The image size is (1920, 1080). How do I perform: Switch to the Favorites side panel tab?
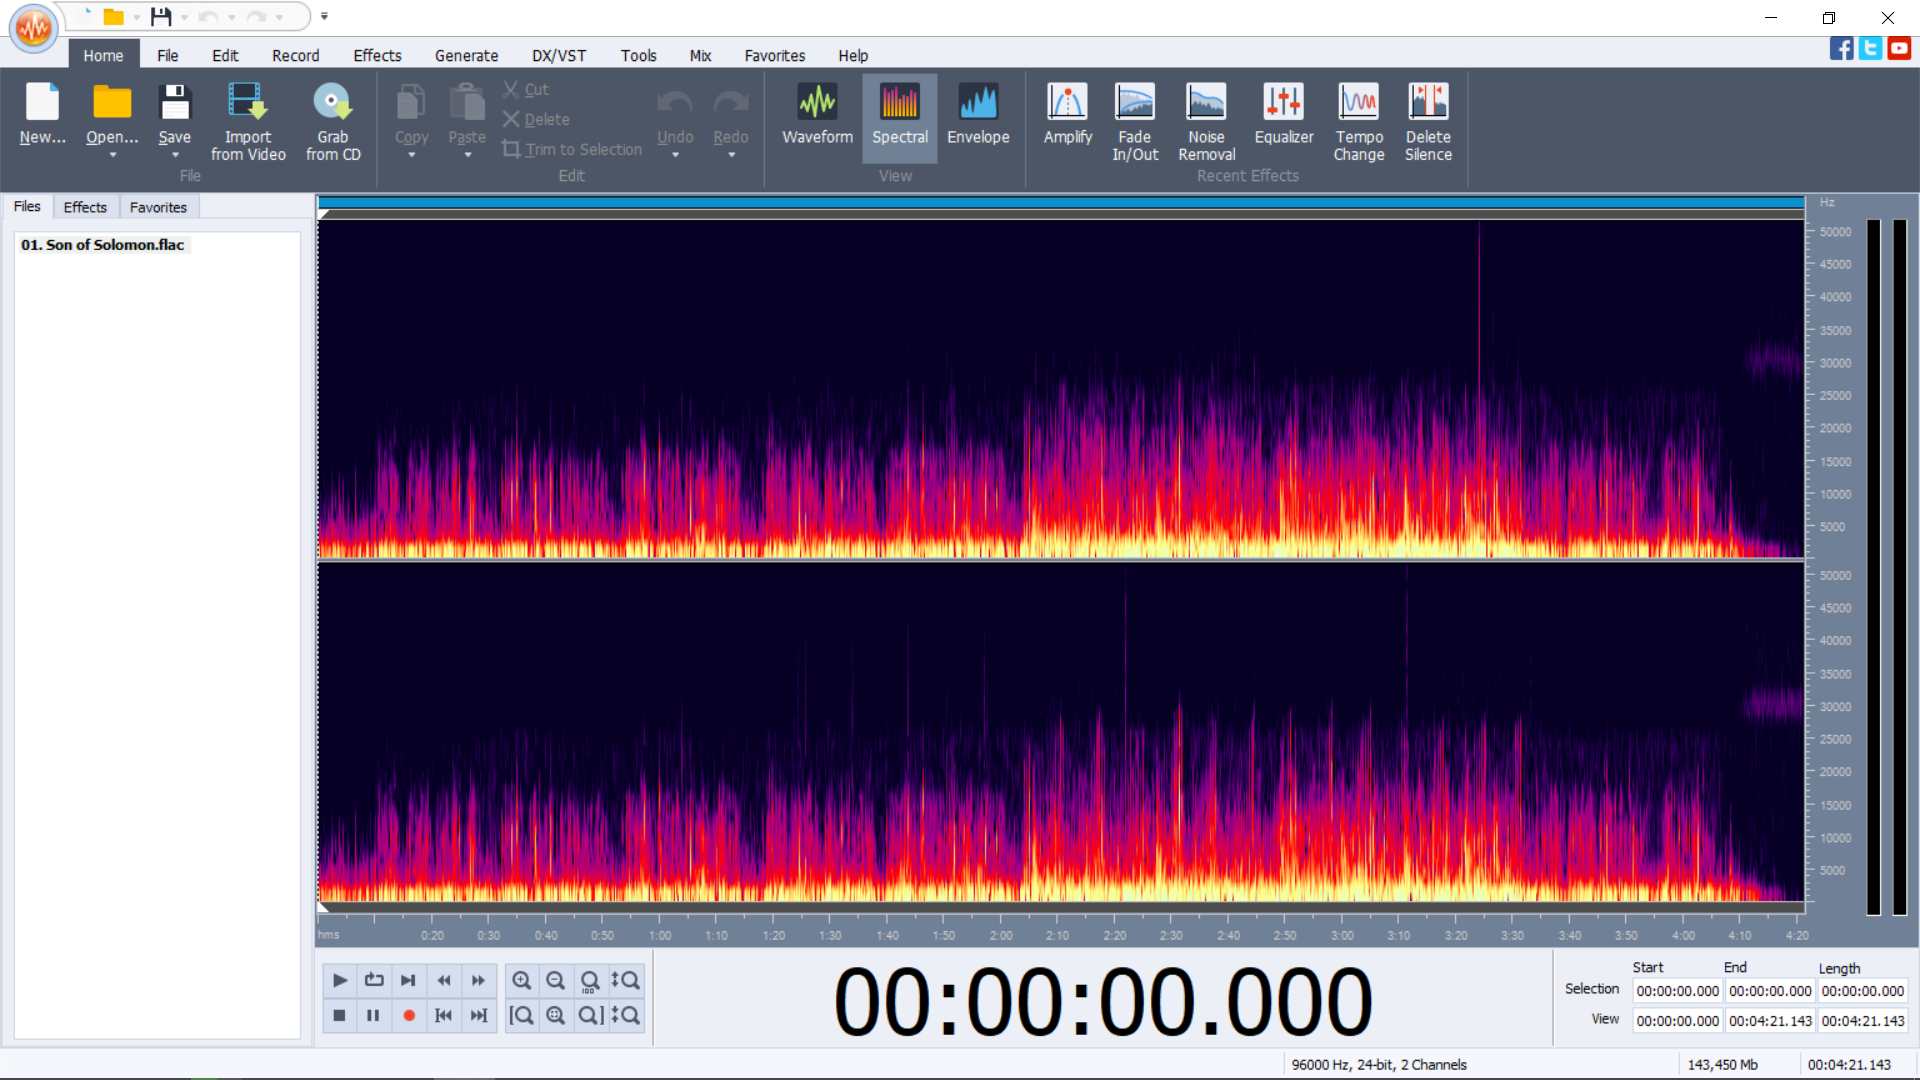pyautogui.click(x=158, y=207)
